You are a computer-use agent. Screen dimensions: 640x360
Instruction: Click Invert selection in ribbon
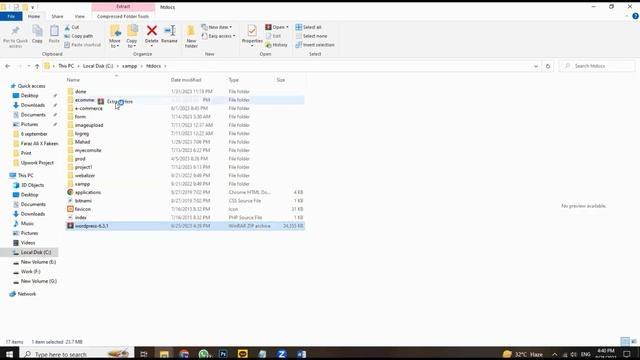[x=315, y=45]
